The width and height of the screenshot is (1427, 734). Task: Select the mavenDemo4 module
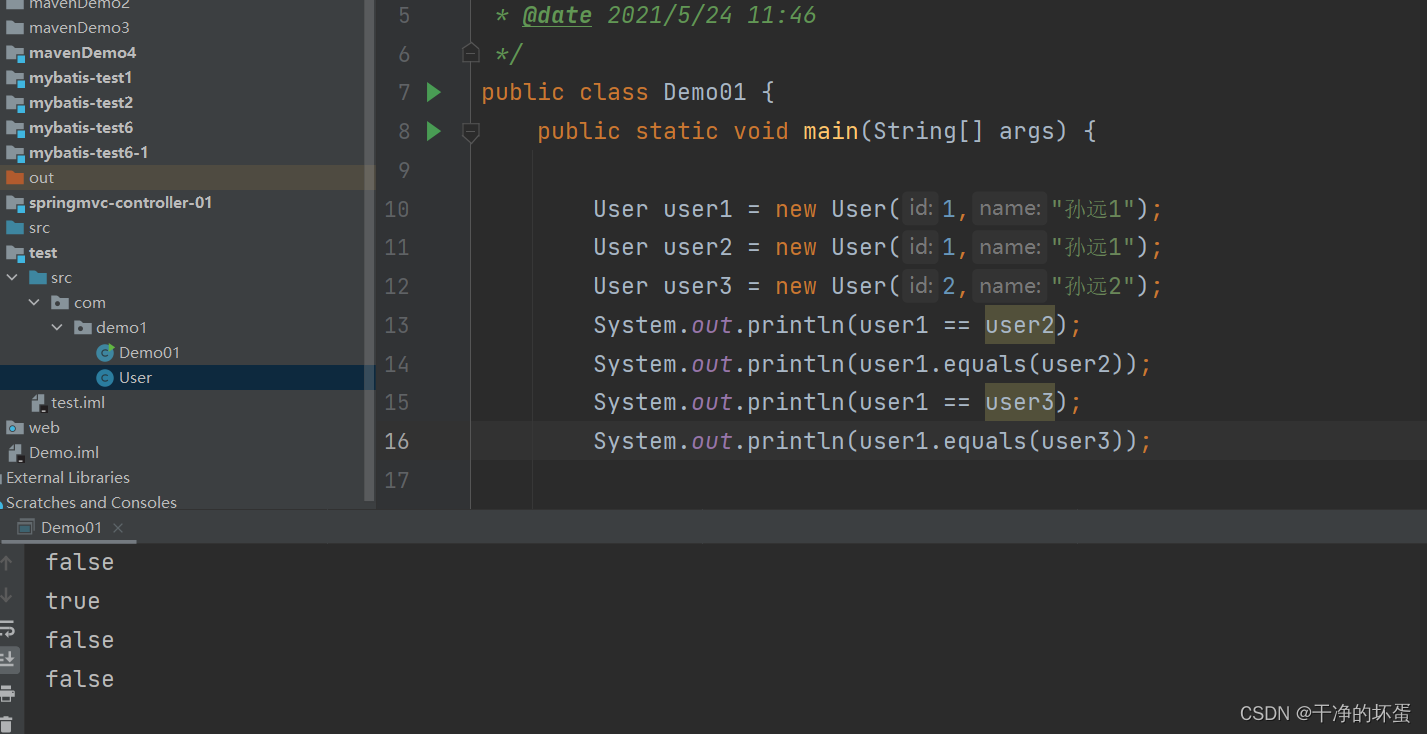pos(82,53)
